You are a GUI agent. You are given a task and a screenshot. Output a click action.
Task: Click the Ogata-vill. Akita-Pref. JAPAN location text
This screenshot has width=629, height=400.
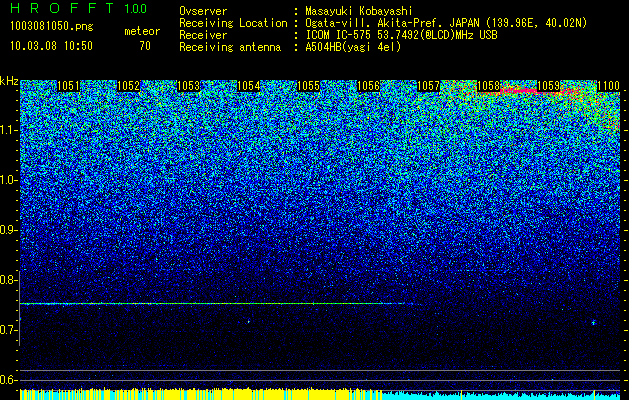446,23
